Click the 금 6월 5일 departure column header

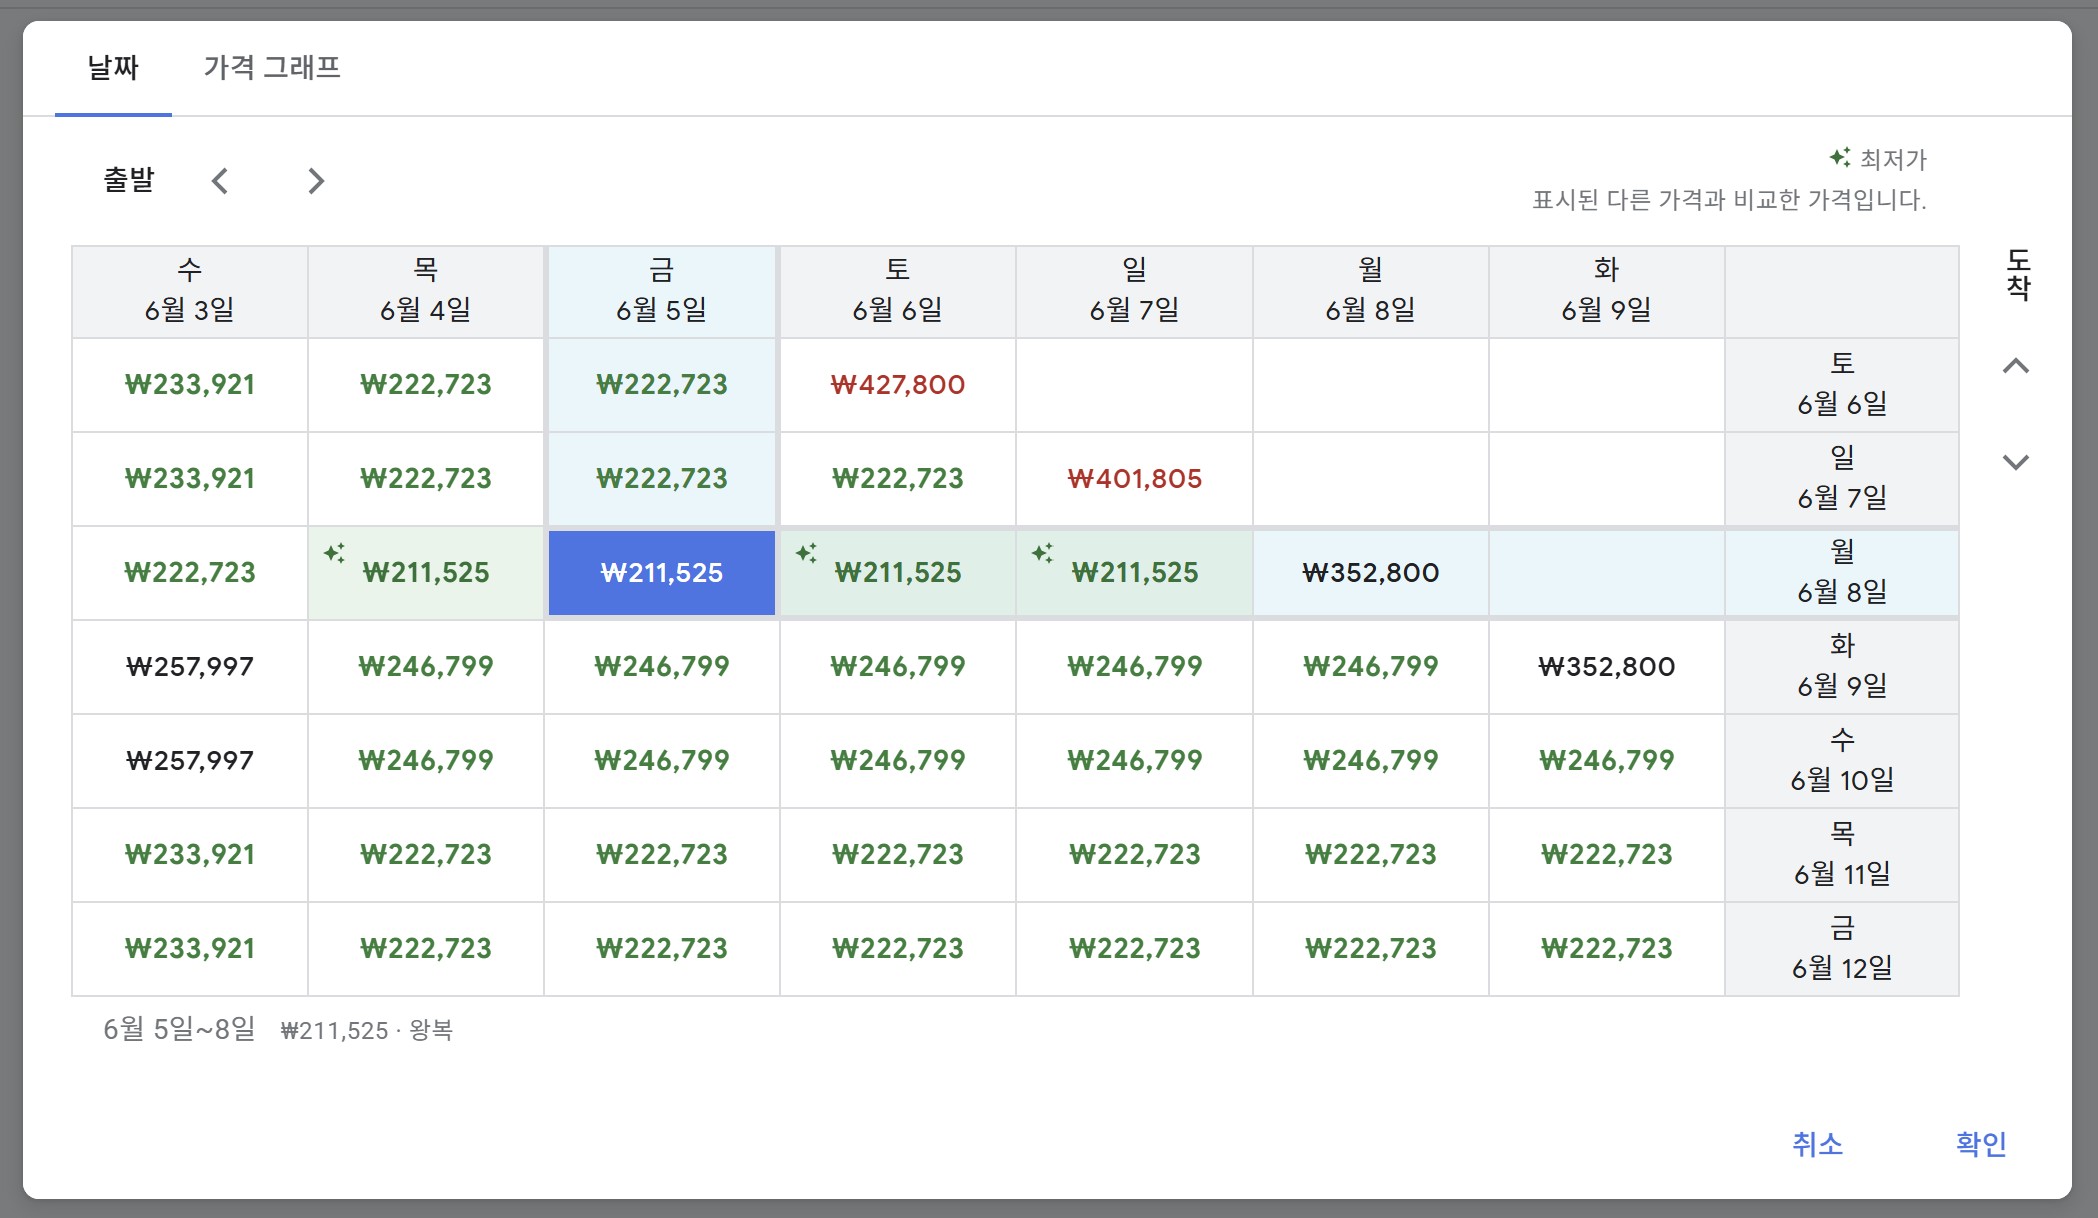(661, 291)
